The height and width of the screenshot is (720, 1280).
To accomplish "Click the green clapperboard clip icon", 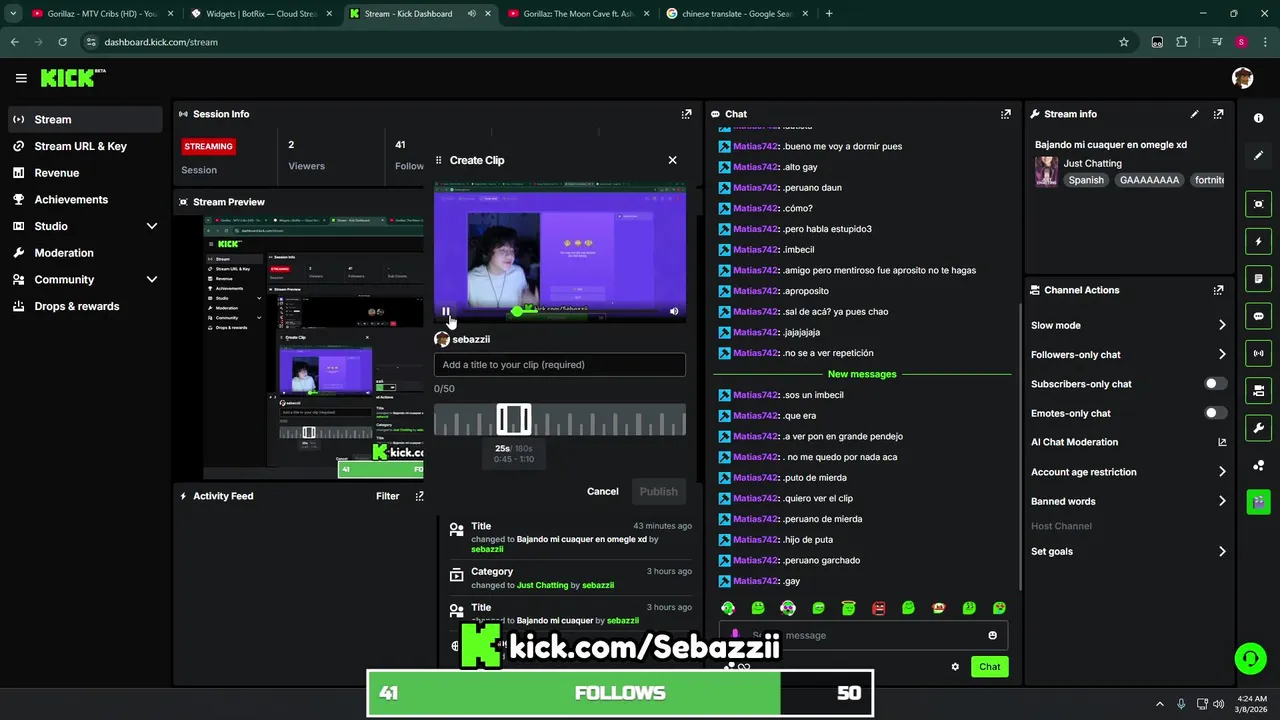I will point(1258,501).
